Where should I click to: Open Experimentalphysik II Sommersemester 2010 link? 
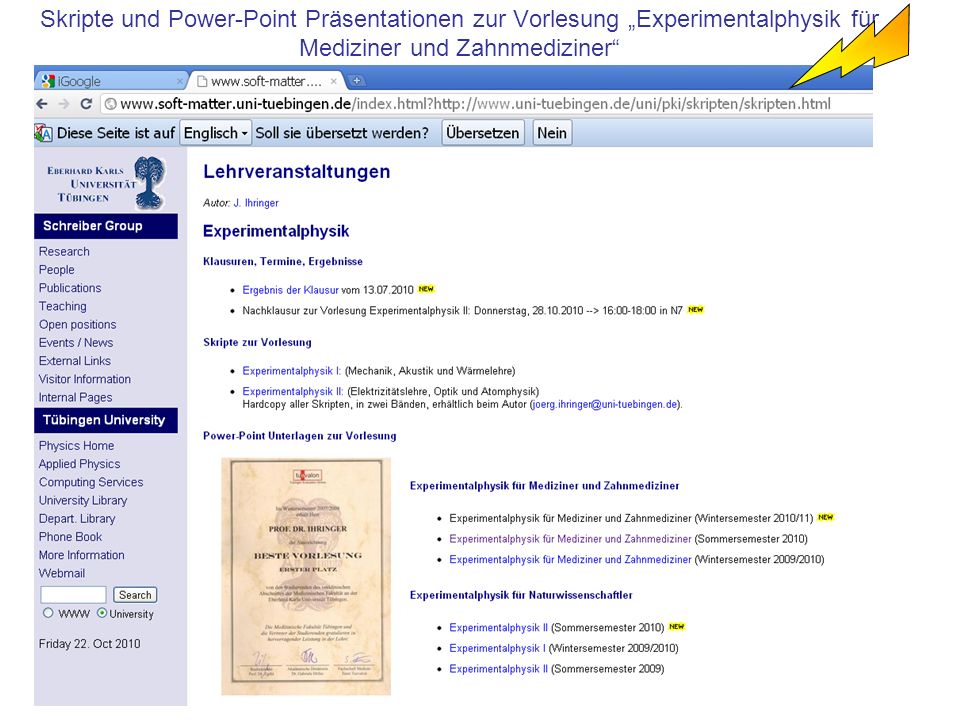(x=498, y=628)
